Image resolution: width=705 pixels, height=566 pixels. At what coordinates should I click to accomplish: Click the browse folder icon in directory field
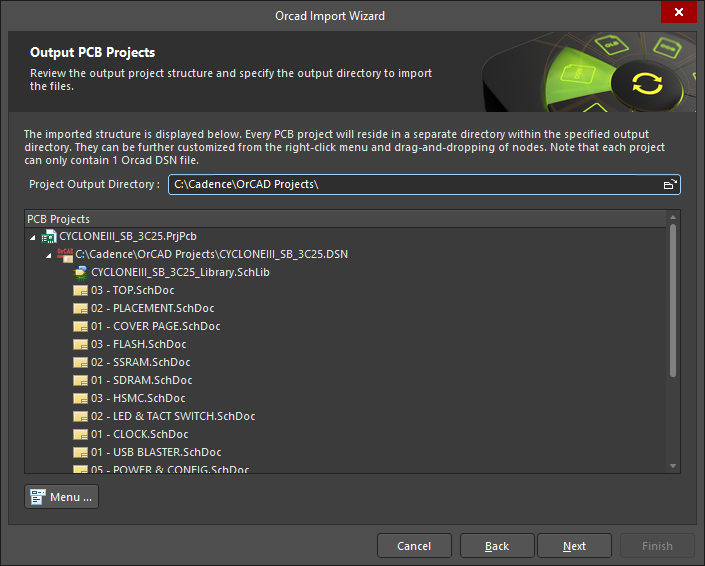[670, 184]
